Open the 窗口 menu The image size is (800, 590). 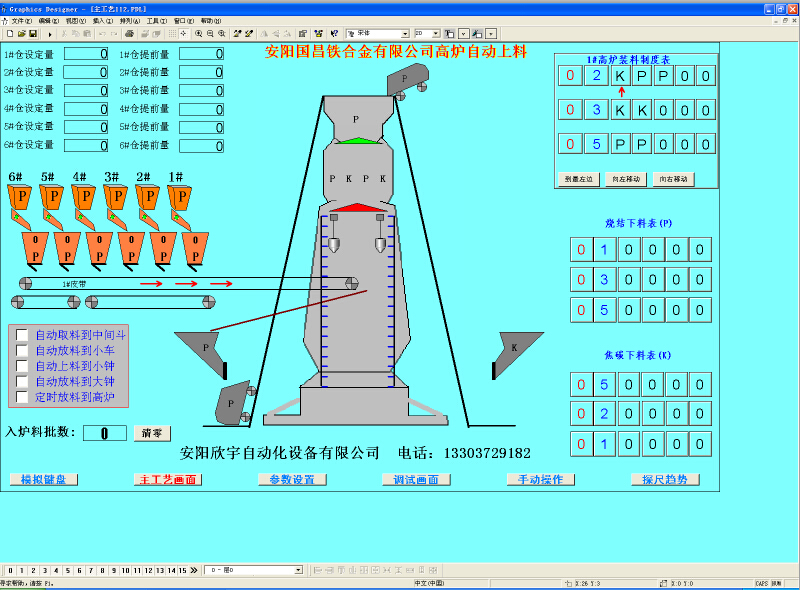click(x=184, y=21)
